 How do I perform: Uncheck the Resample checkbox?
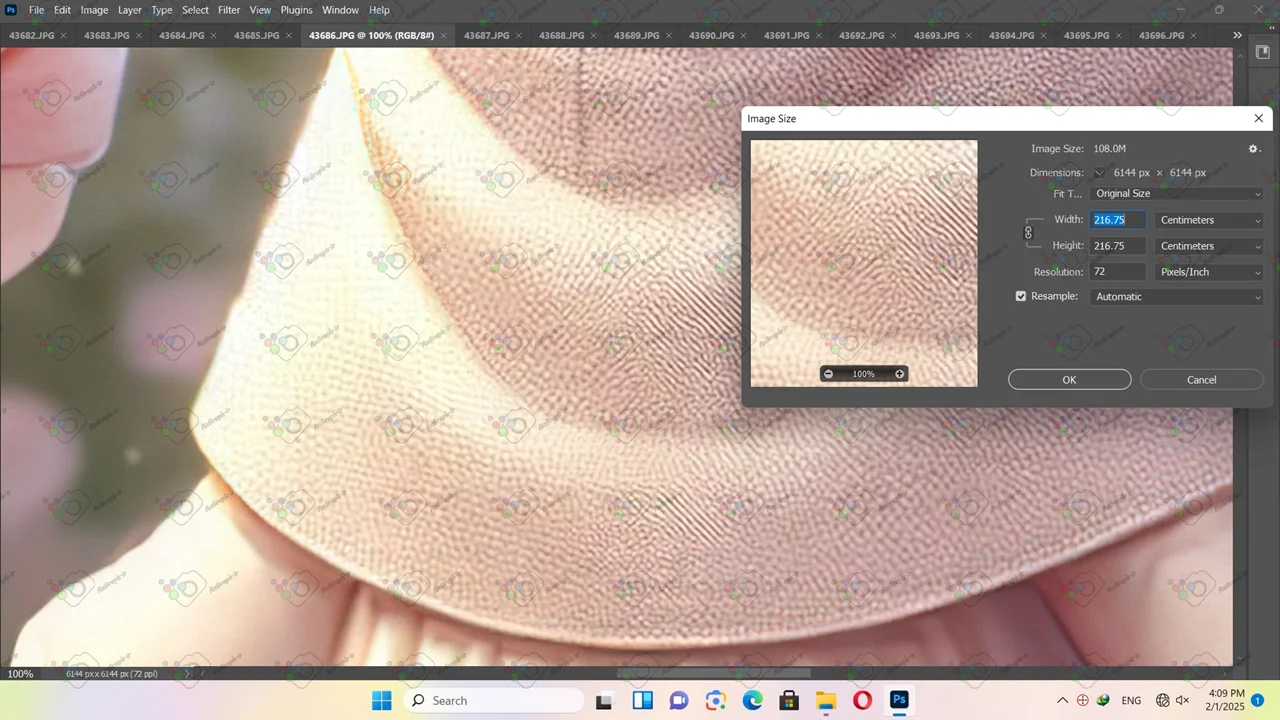(x=1021, y=296)
